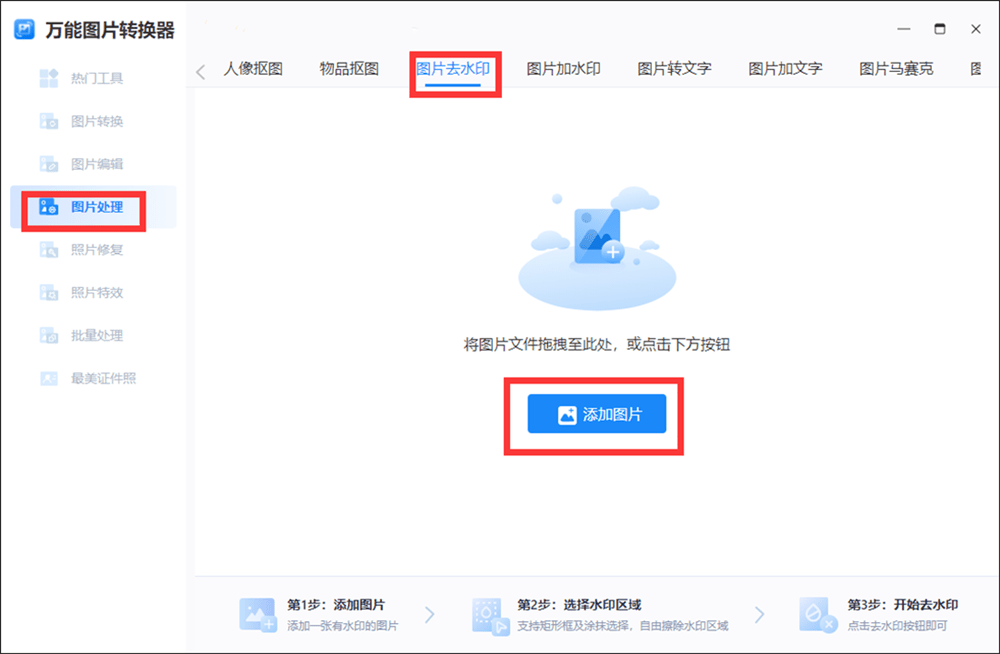Viewport: 1000px width, 654px height.
Task: Click the 照片修复 sidebar icon
Action: (48, 249)
